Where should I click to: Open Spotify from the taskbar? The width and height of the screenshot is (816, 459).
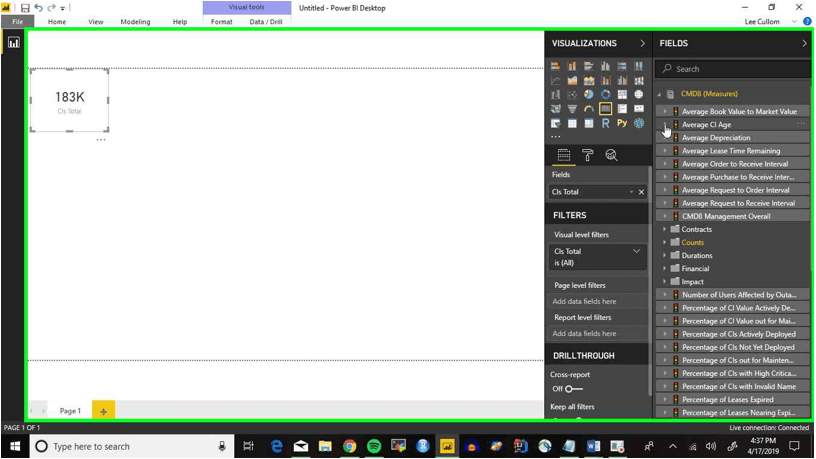point(374,447)
